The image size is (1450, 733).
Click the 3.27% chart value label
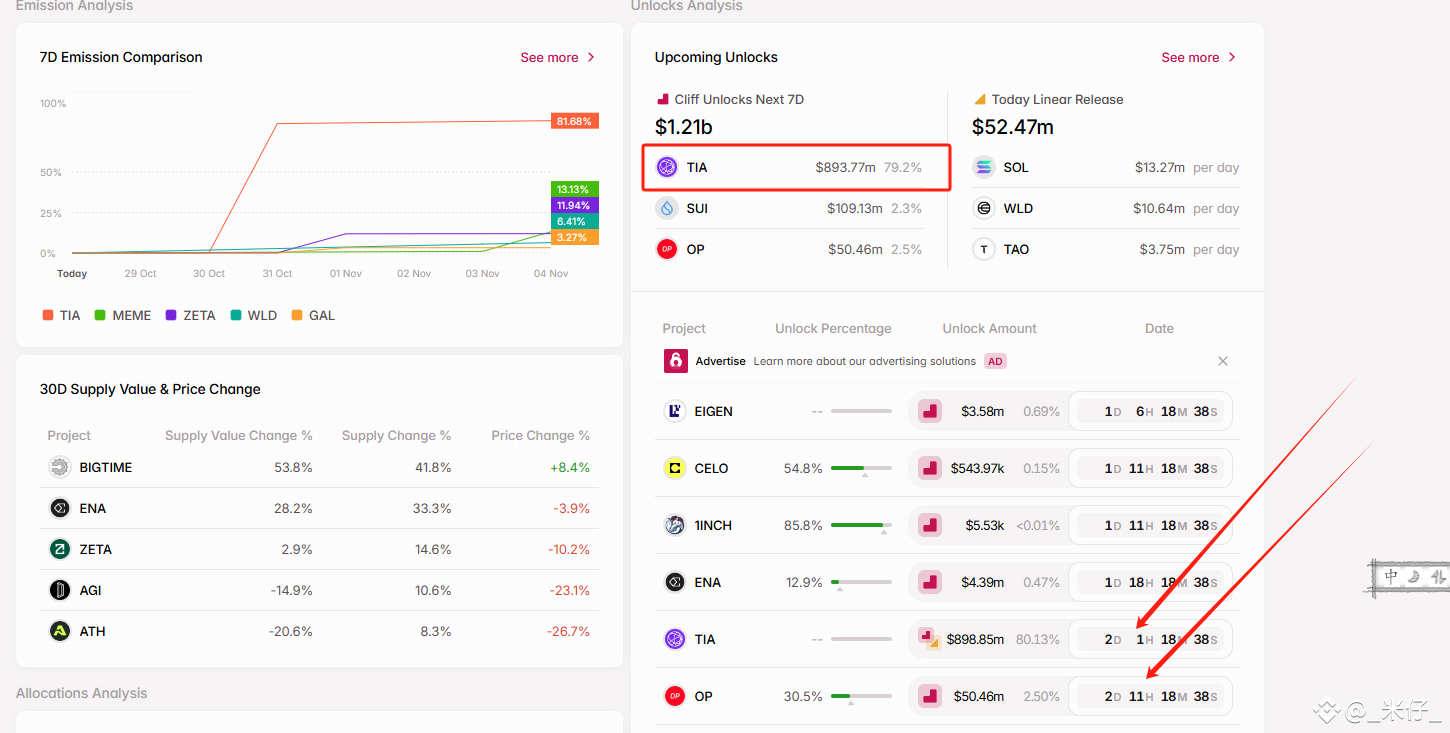point(574,237)
